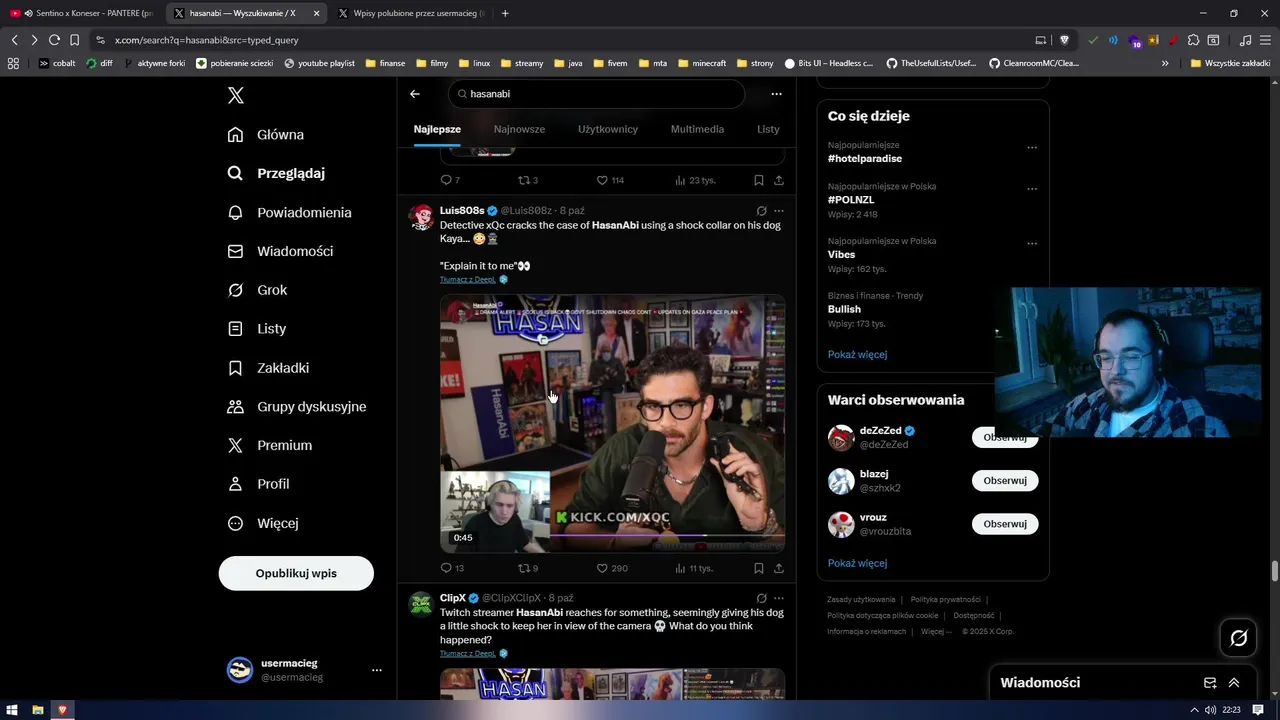
Task: Reply to the Luis808s post
Action: 452,568
